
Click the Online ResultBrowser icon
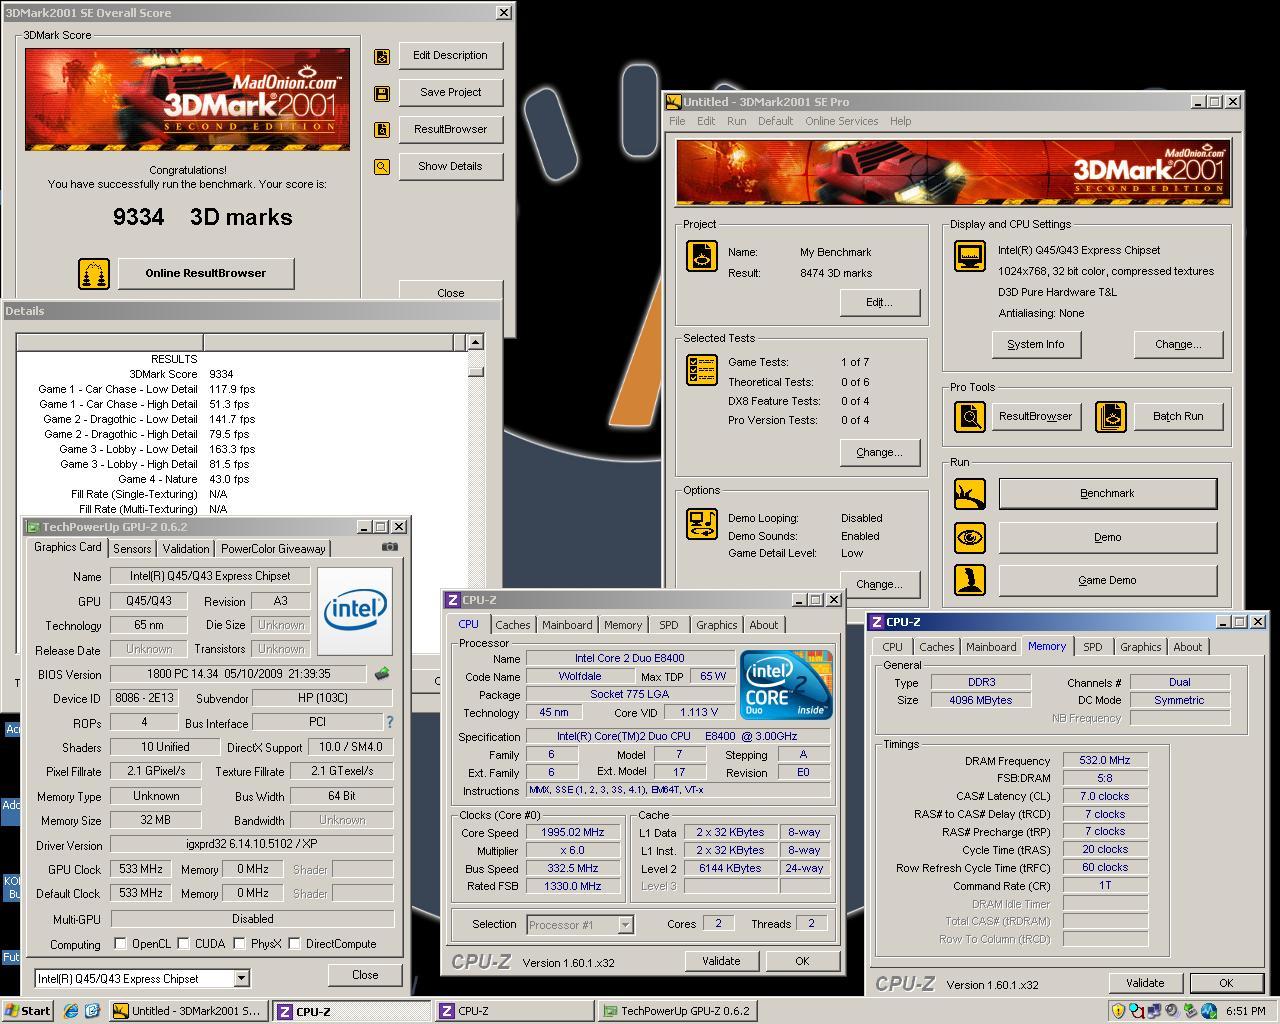tap(94, 273)
